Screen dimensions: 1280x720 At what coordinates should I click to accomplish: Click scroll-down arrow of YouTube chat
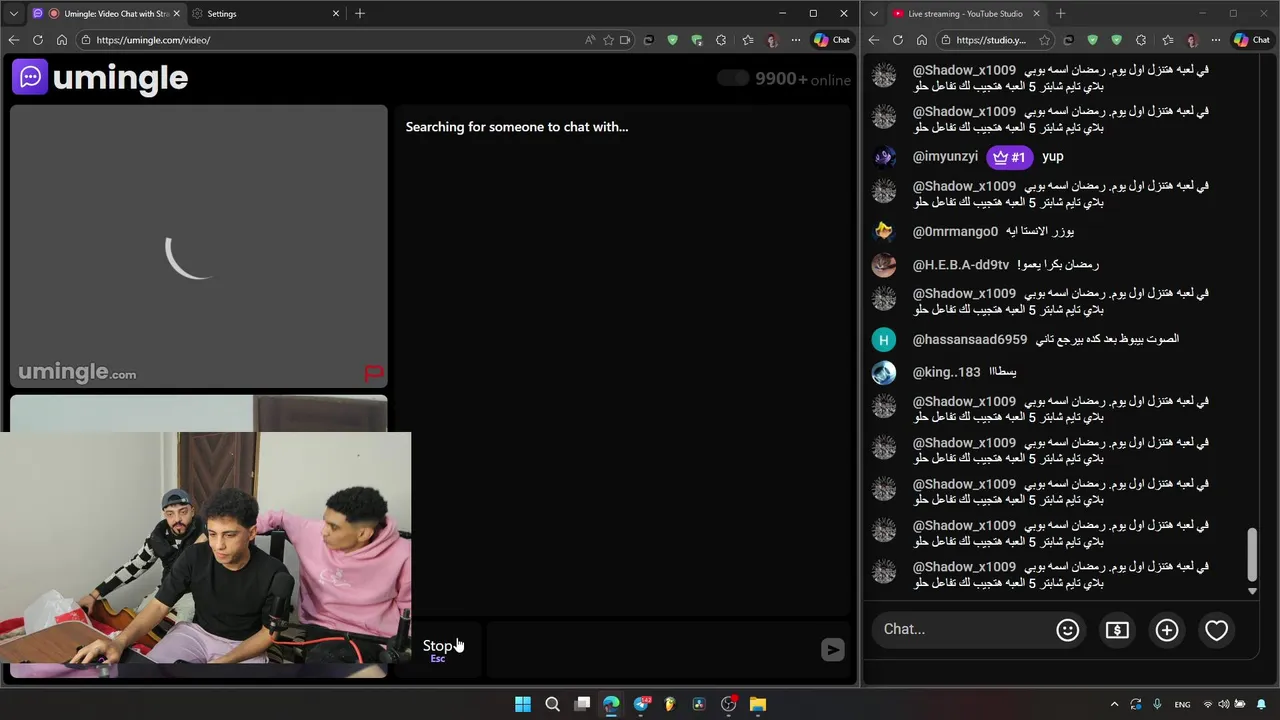coord(1252,591)
